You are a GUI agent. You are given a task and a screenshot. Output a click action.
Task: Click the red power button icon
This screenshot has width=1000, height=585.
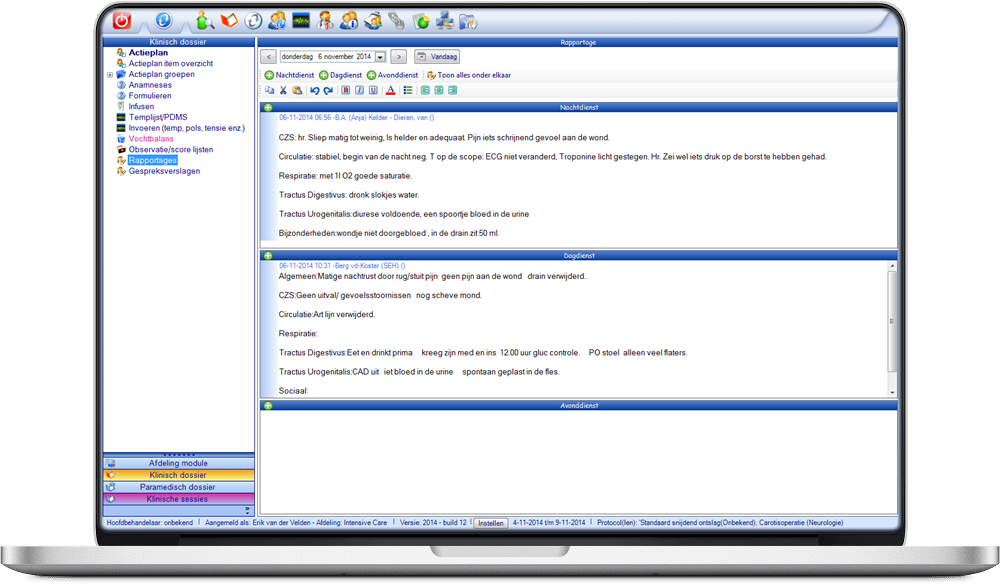(122, 20)
